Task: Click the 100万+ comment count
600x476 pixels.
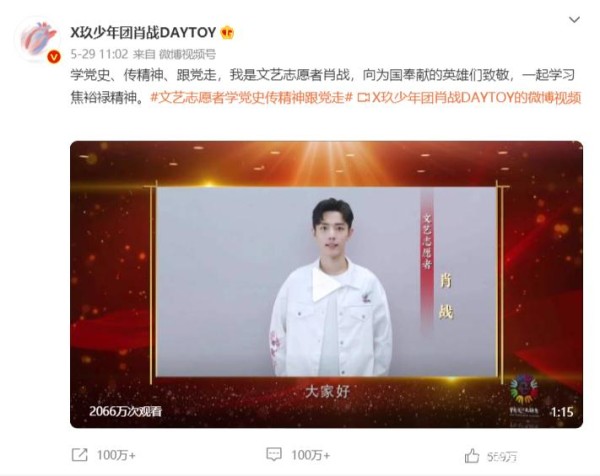Action: [310, 455]
